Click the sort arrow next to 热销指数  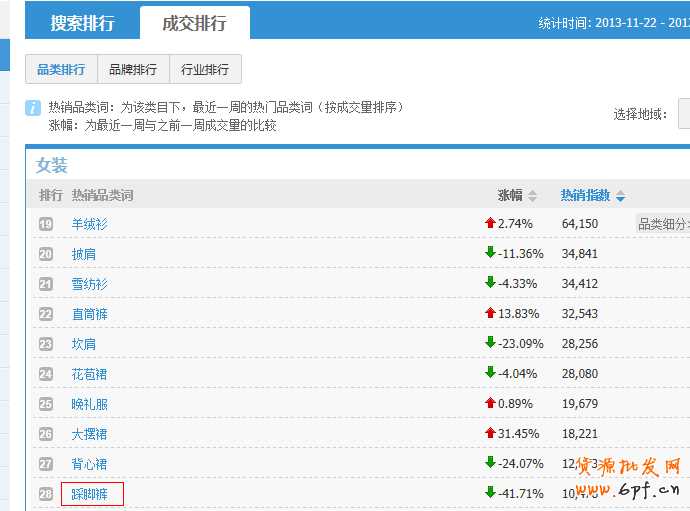[621, 196]
